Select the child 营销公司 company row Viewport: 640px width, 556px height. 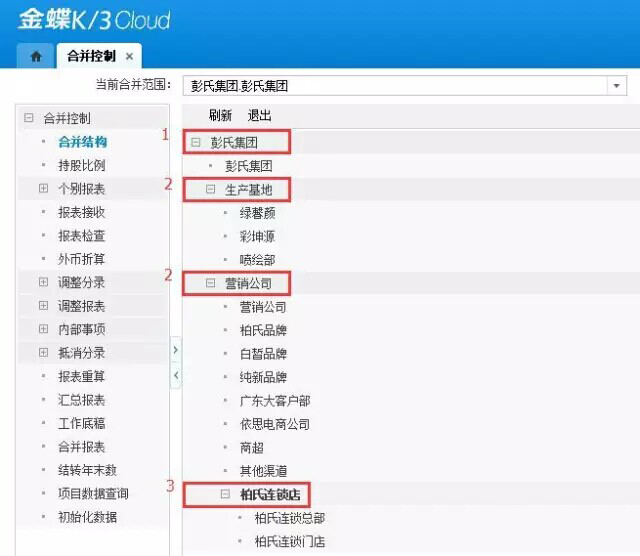pos(263,307)
